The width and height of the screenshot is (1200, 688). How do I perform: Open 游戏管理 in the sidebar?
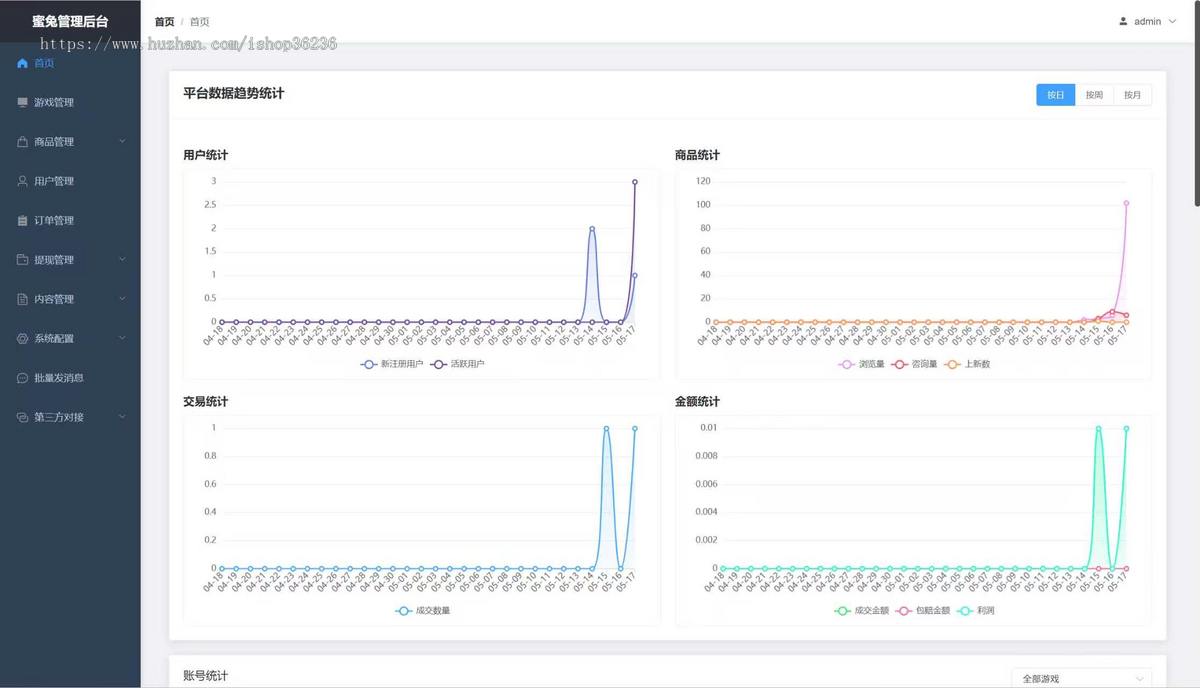[70, 102]
